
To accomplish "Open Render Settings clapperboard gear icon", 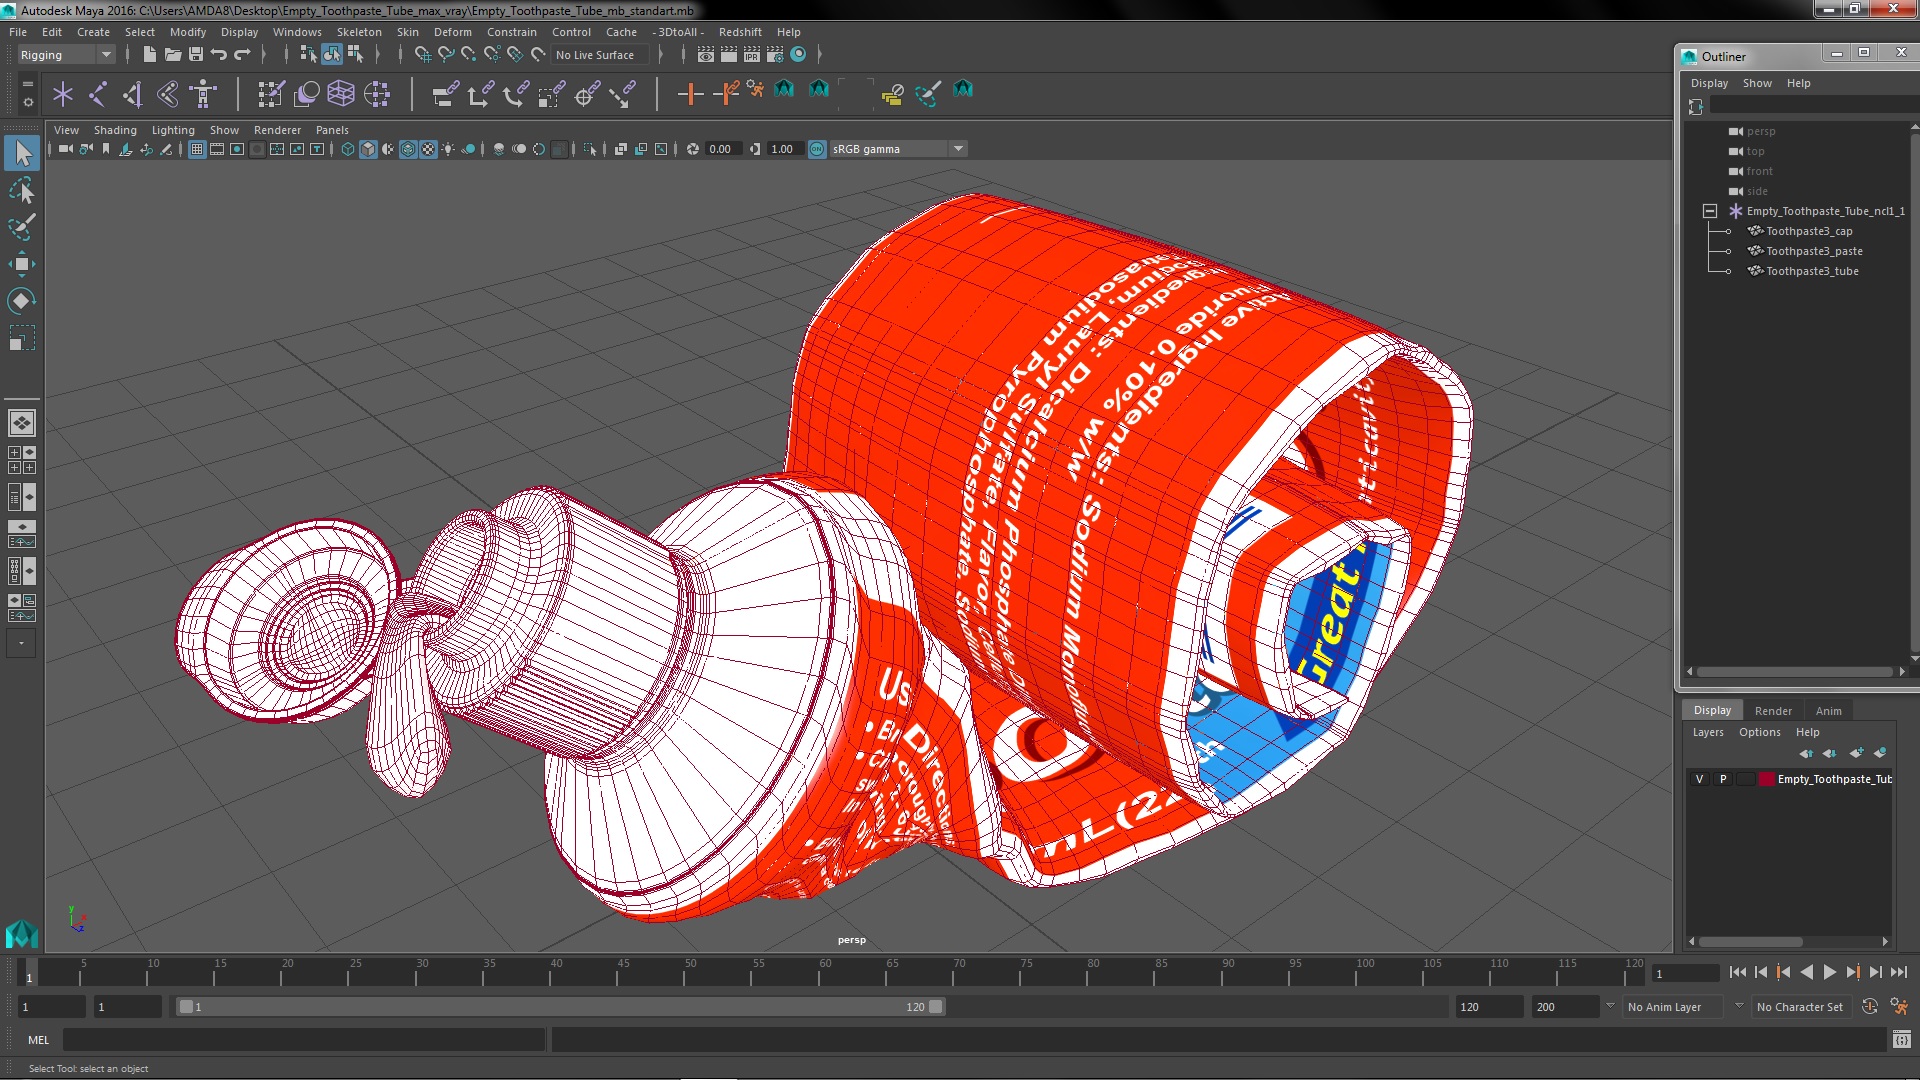I will click(775, 54).
